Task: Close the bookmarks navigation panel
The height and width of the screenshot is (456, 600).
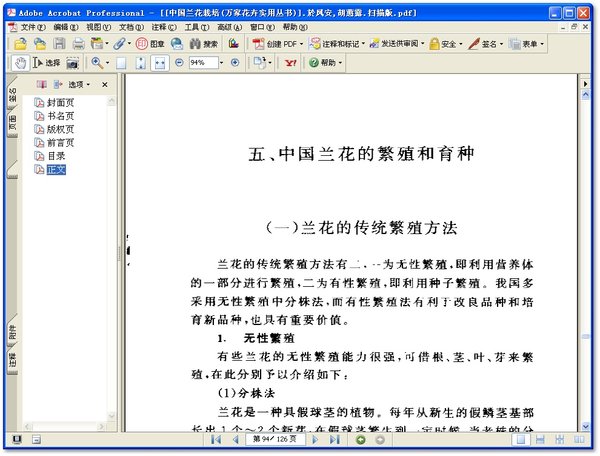Action: (105, 85)
